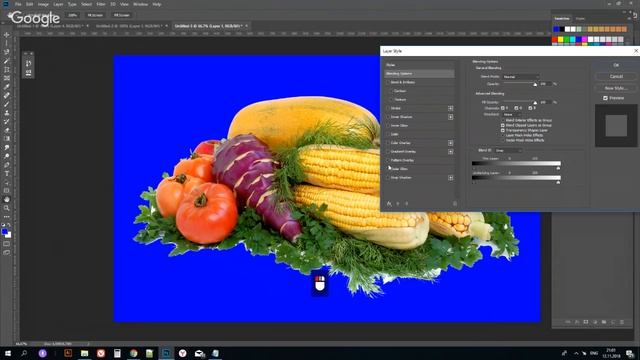This screenshot has height=360, width=640.
Task: Add another Stroke effect with plus icon
Action: 451,108
